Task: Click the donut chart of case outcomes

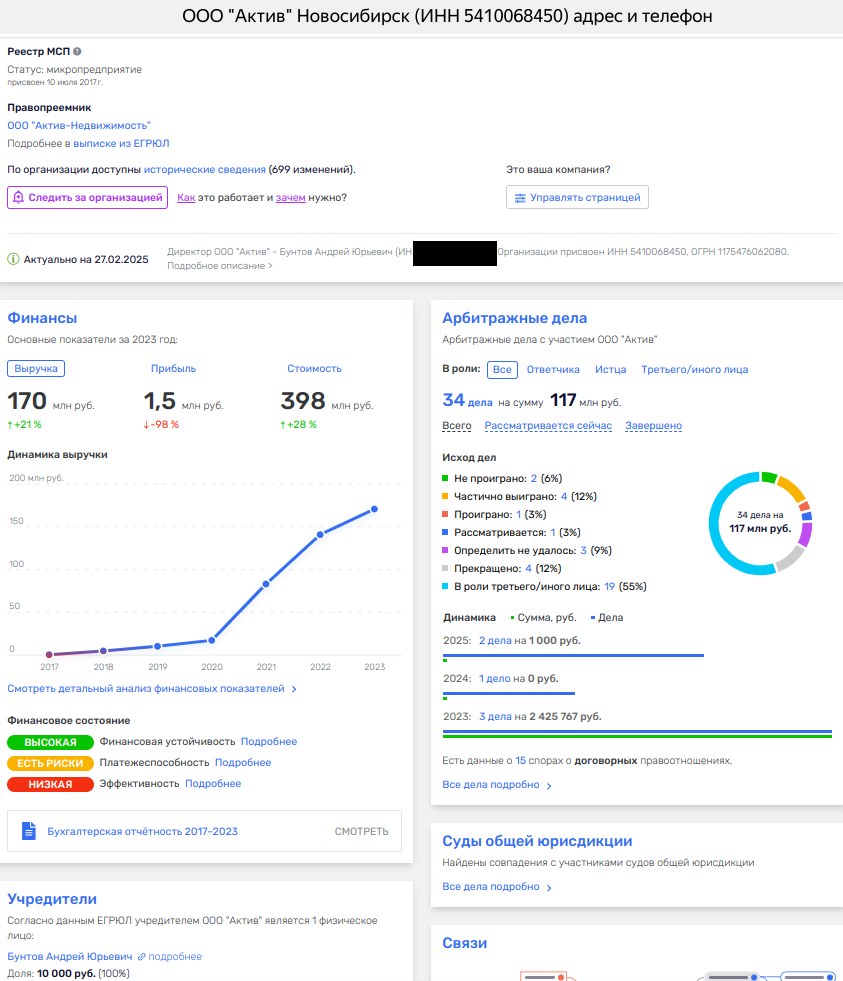Action: tap(760, 523)
